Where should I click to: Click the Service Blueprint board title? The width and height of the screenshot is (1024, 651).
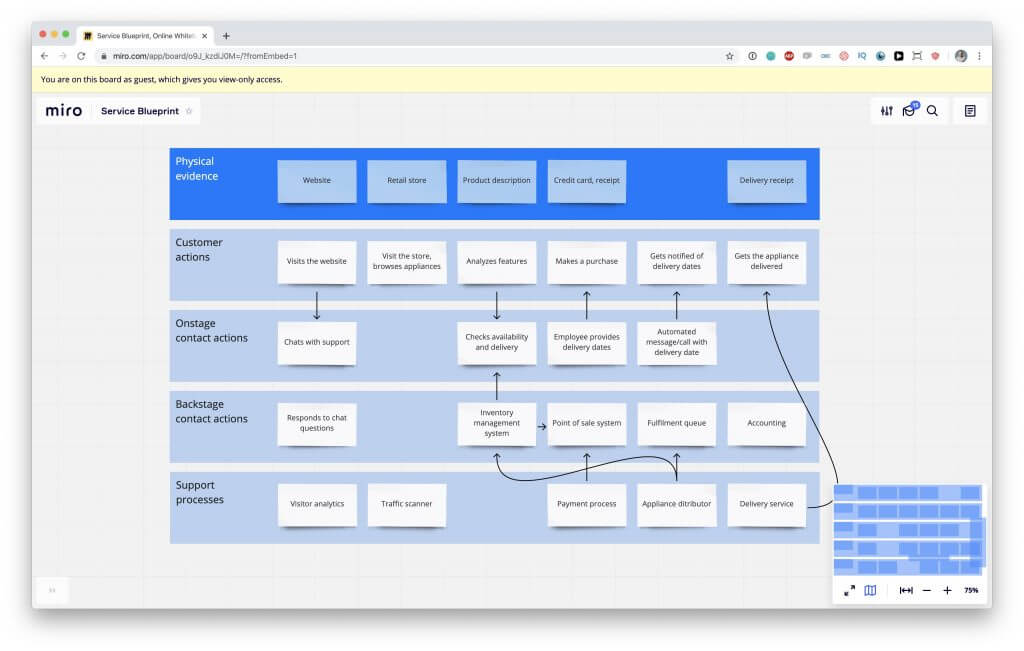point(140,111)
